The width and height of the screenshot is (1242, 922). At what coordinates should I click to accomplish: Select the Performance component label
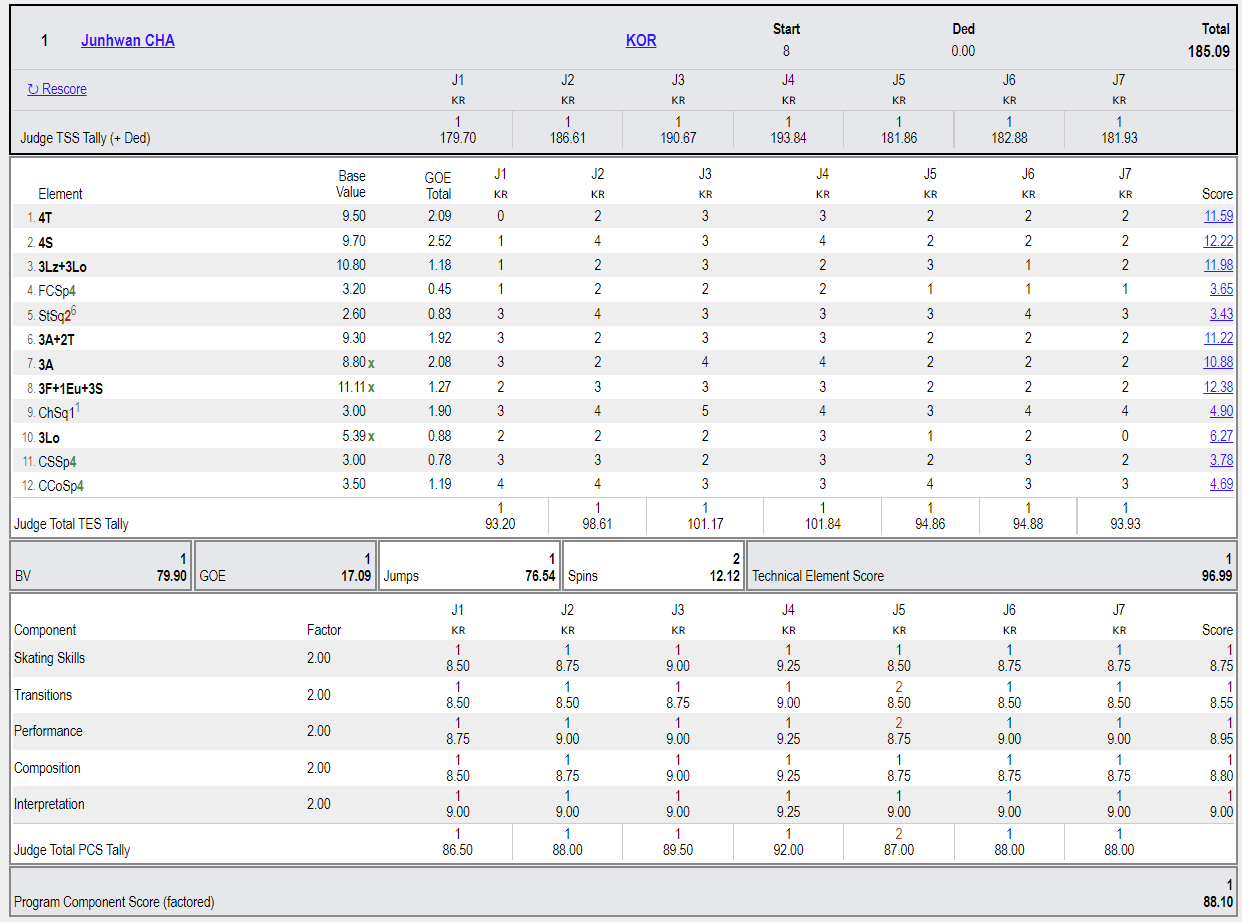(x=48, y=731)
